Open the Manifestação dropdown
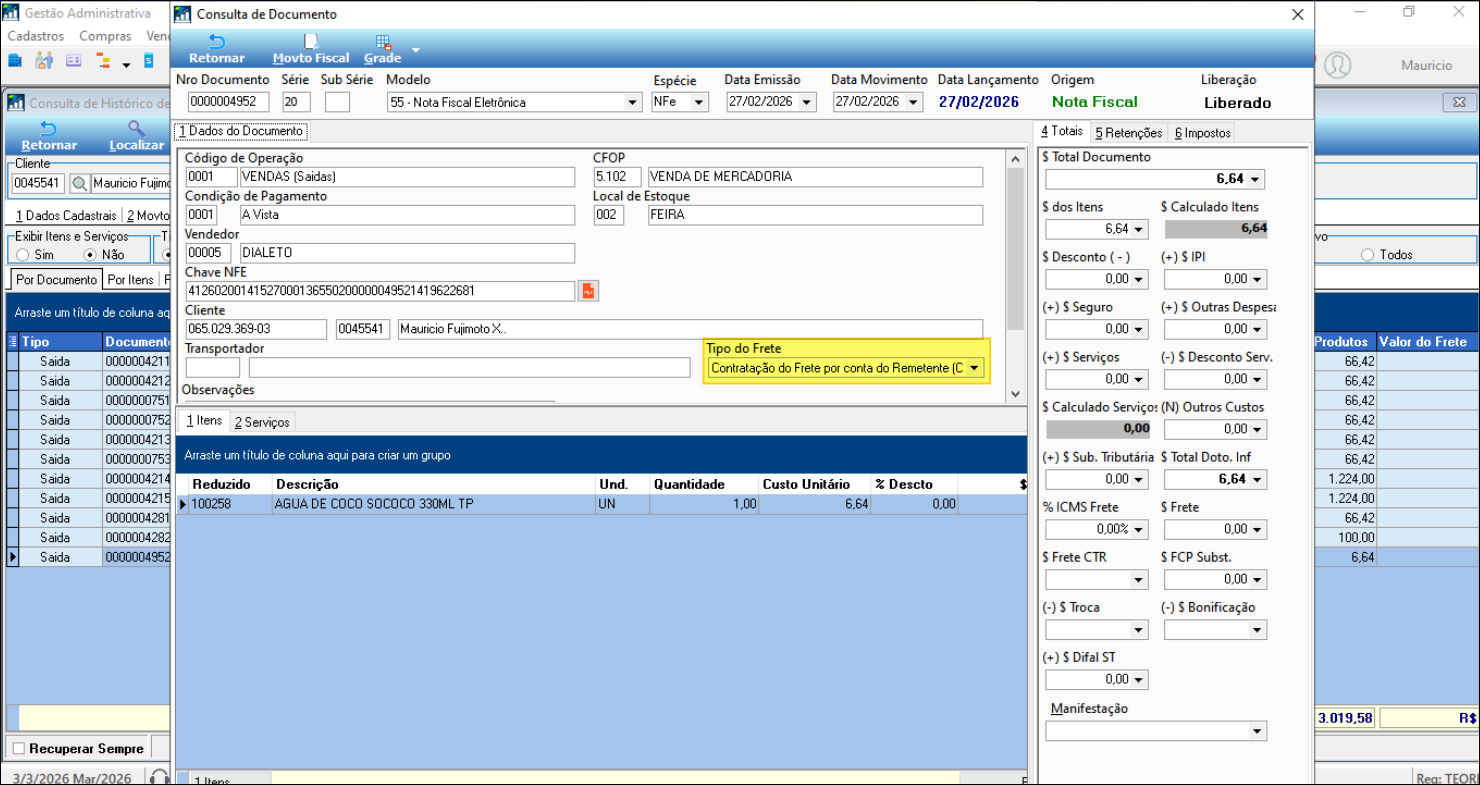Viewport: 1480px width, 785px height. click(1256, 732)
